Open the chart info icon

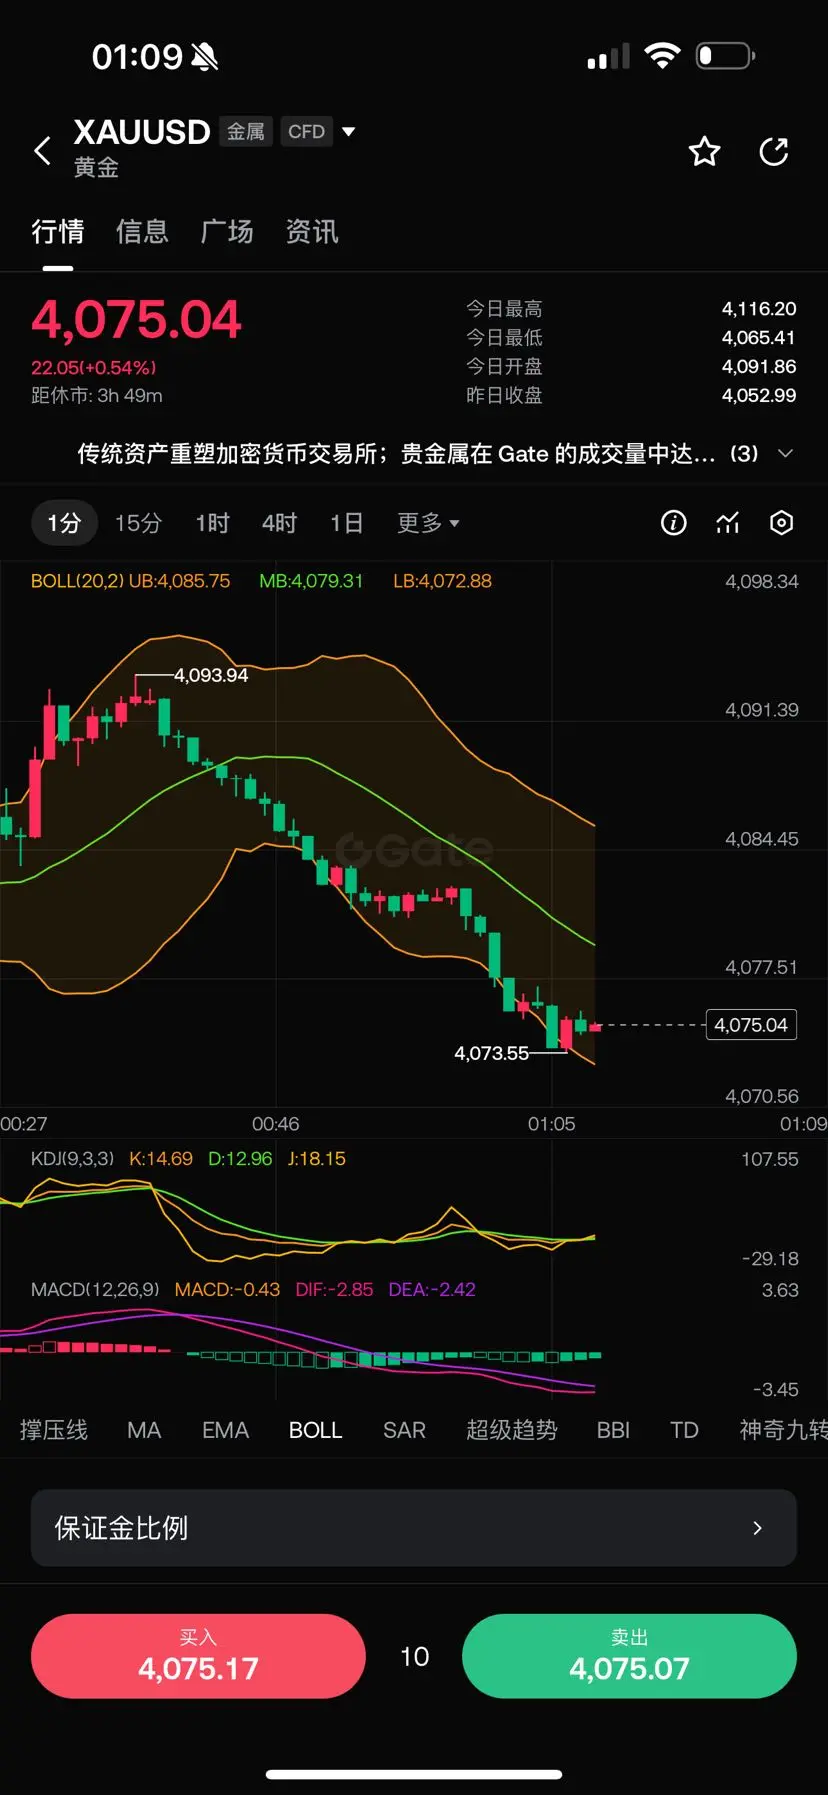point(674,523)
